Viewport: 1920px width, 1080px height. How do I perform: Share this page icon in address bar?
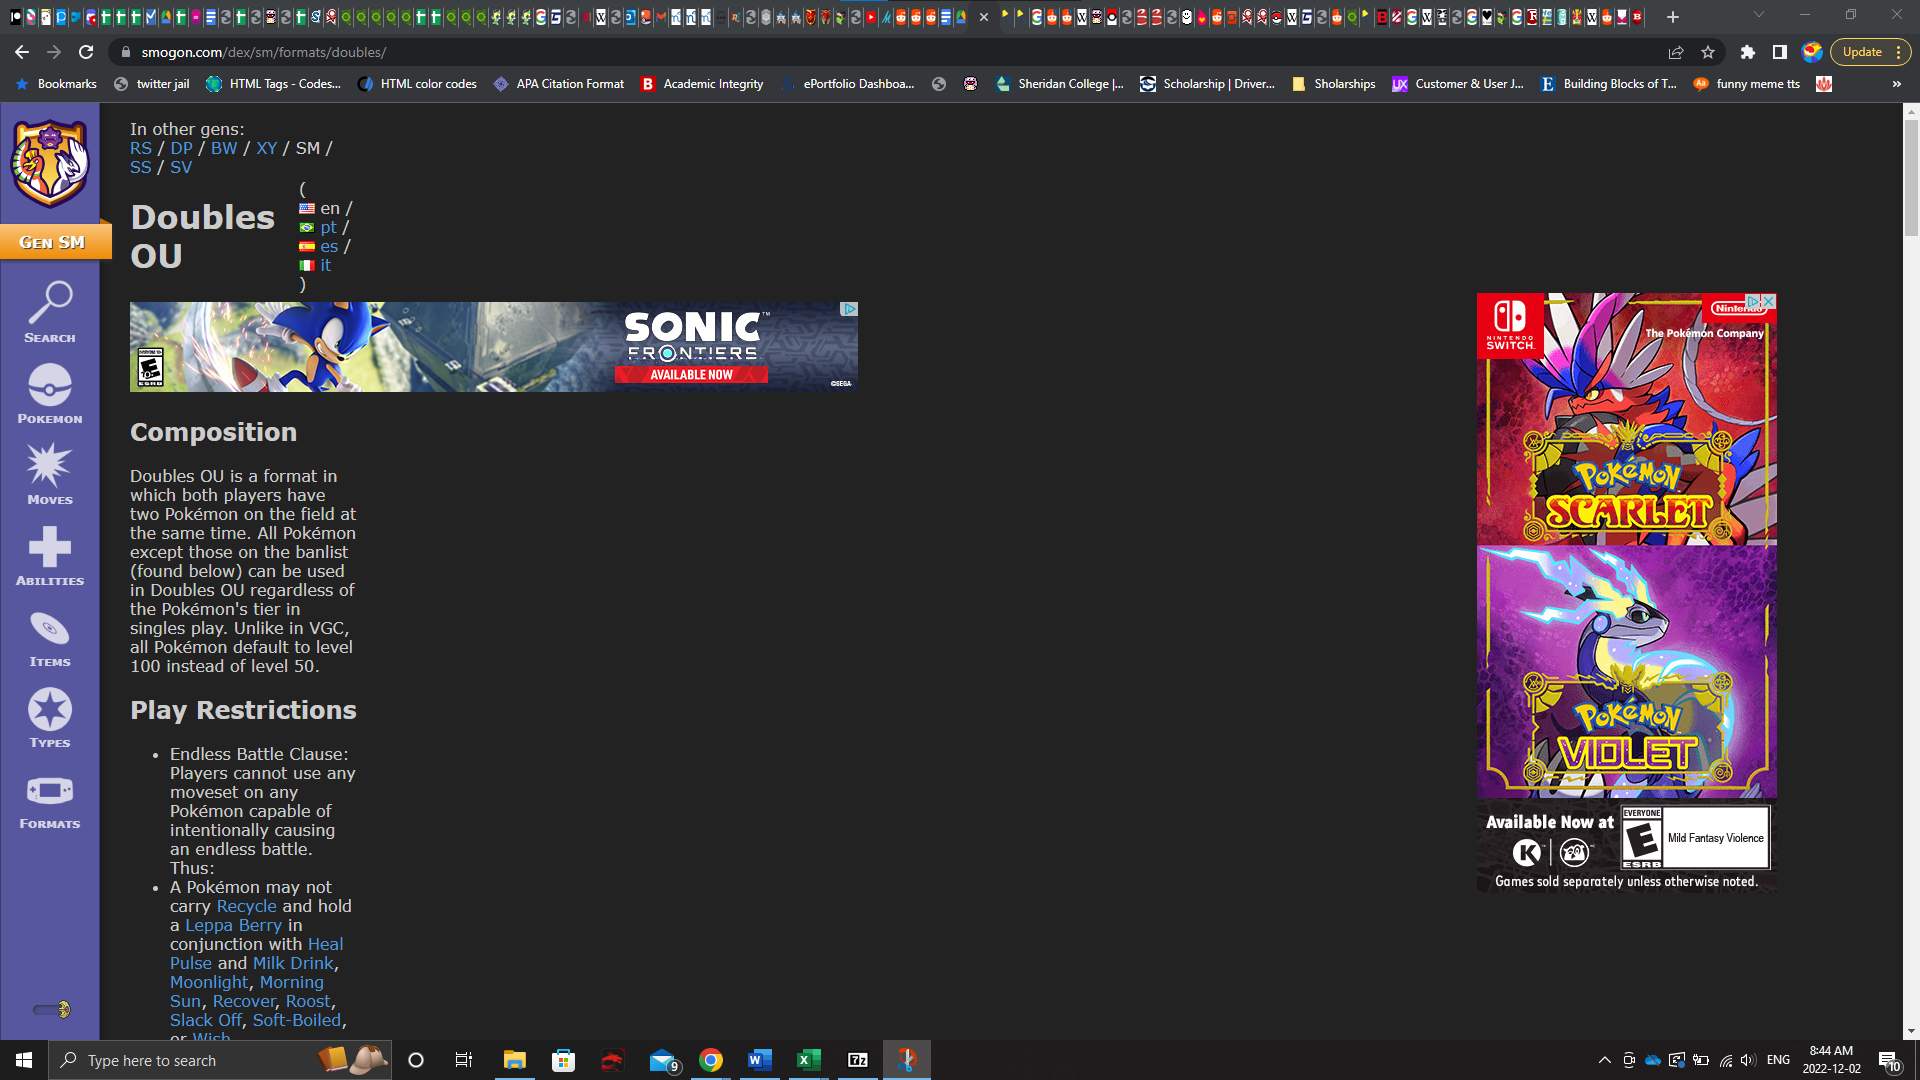click(1676, 52)
